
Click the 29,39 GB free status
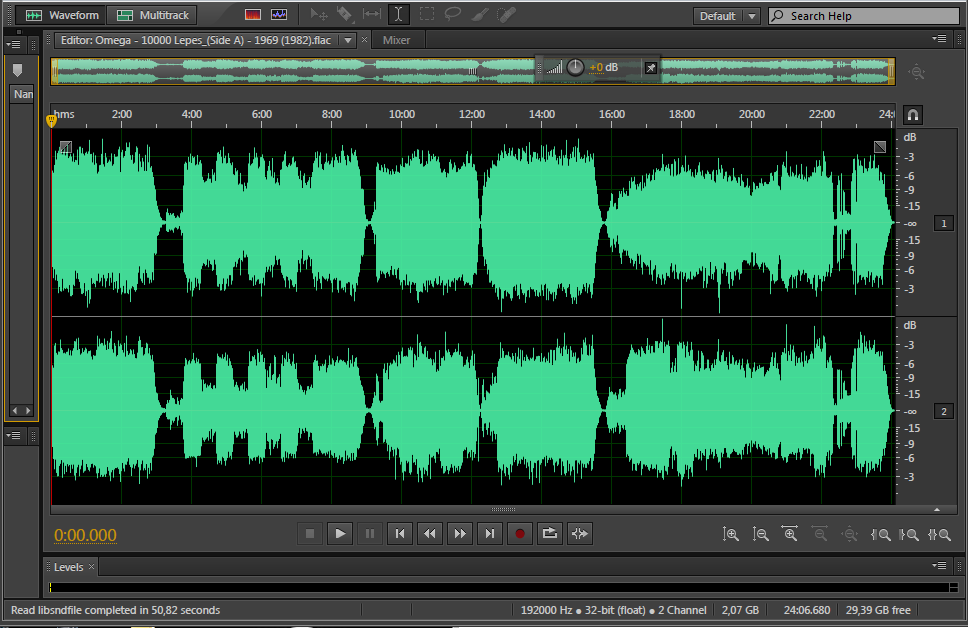point(878,610)
